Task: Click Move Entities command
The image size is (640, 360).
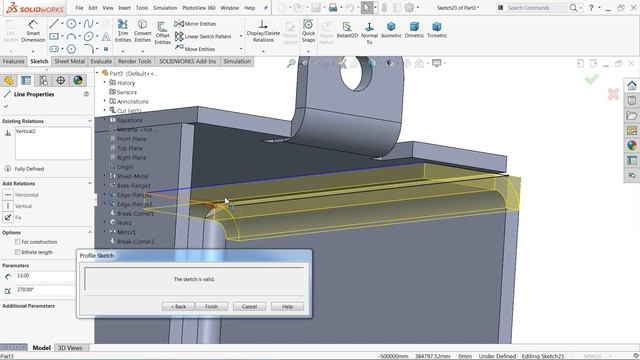Action: click(x=195, y=49)
